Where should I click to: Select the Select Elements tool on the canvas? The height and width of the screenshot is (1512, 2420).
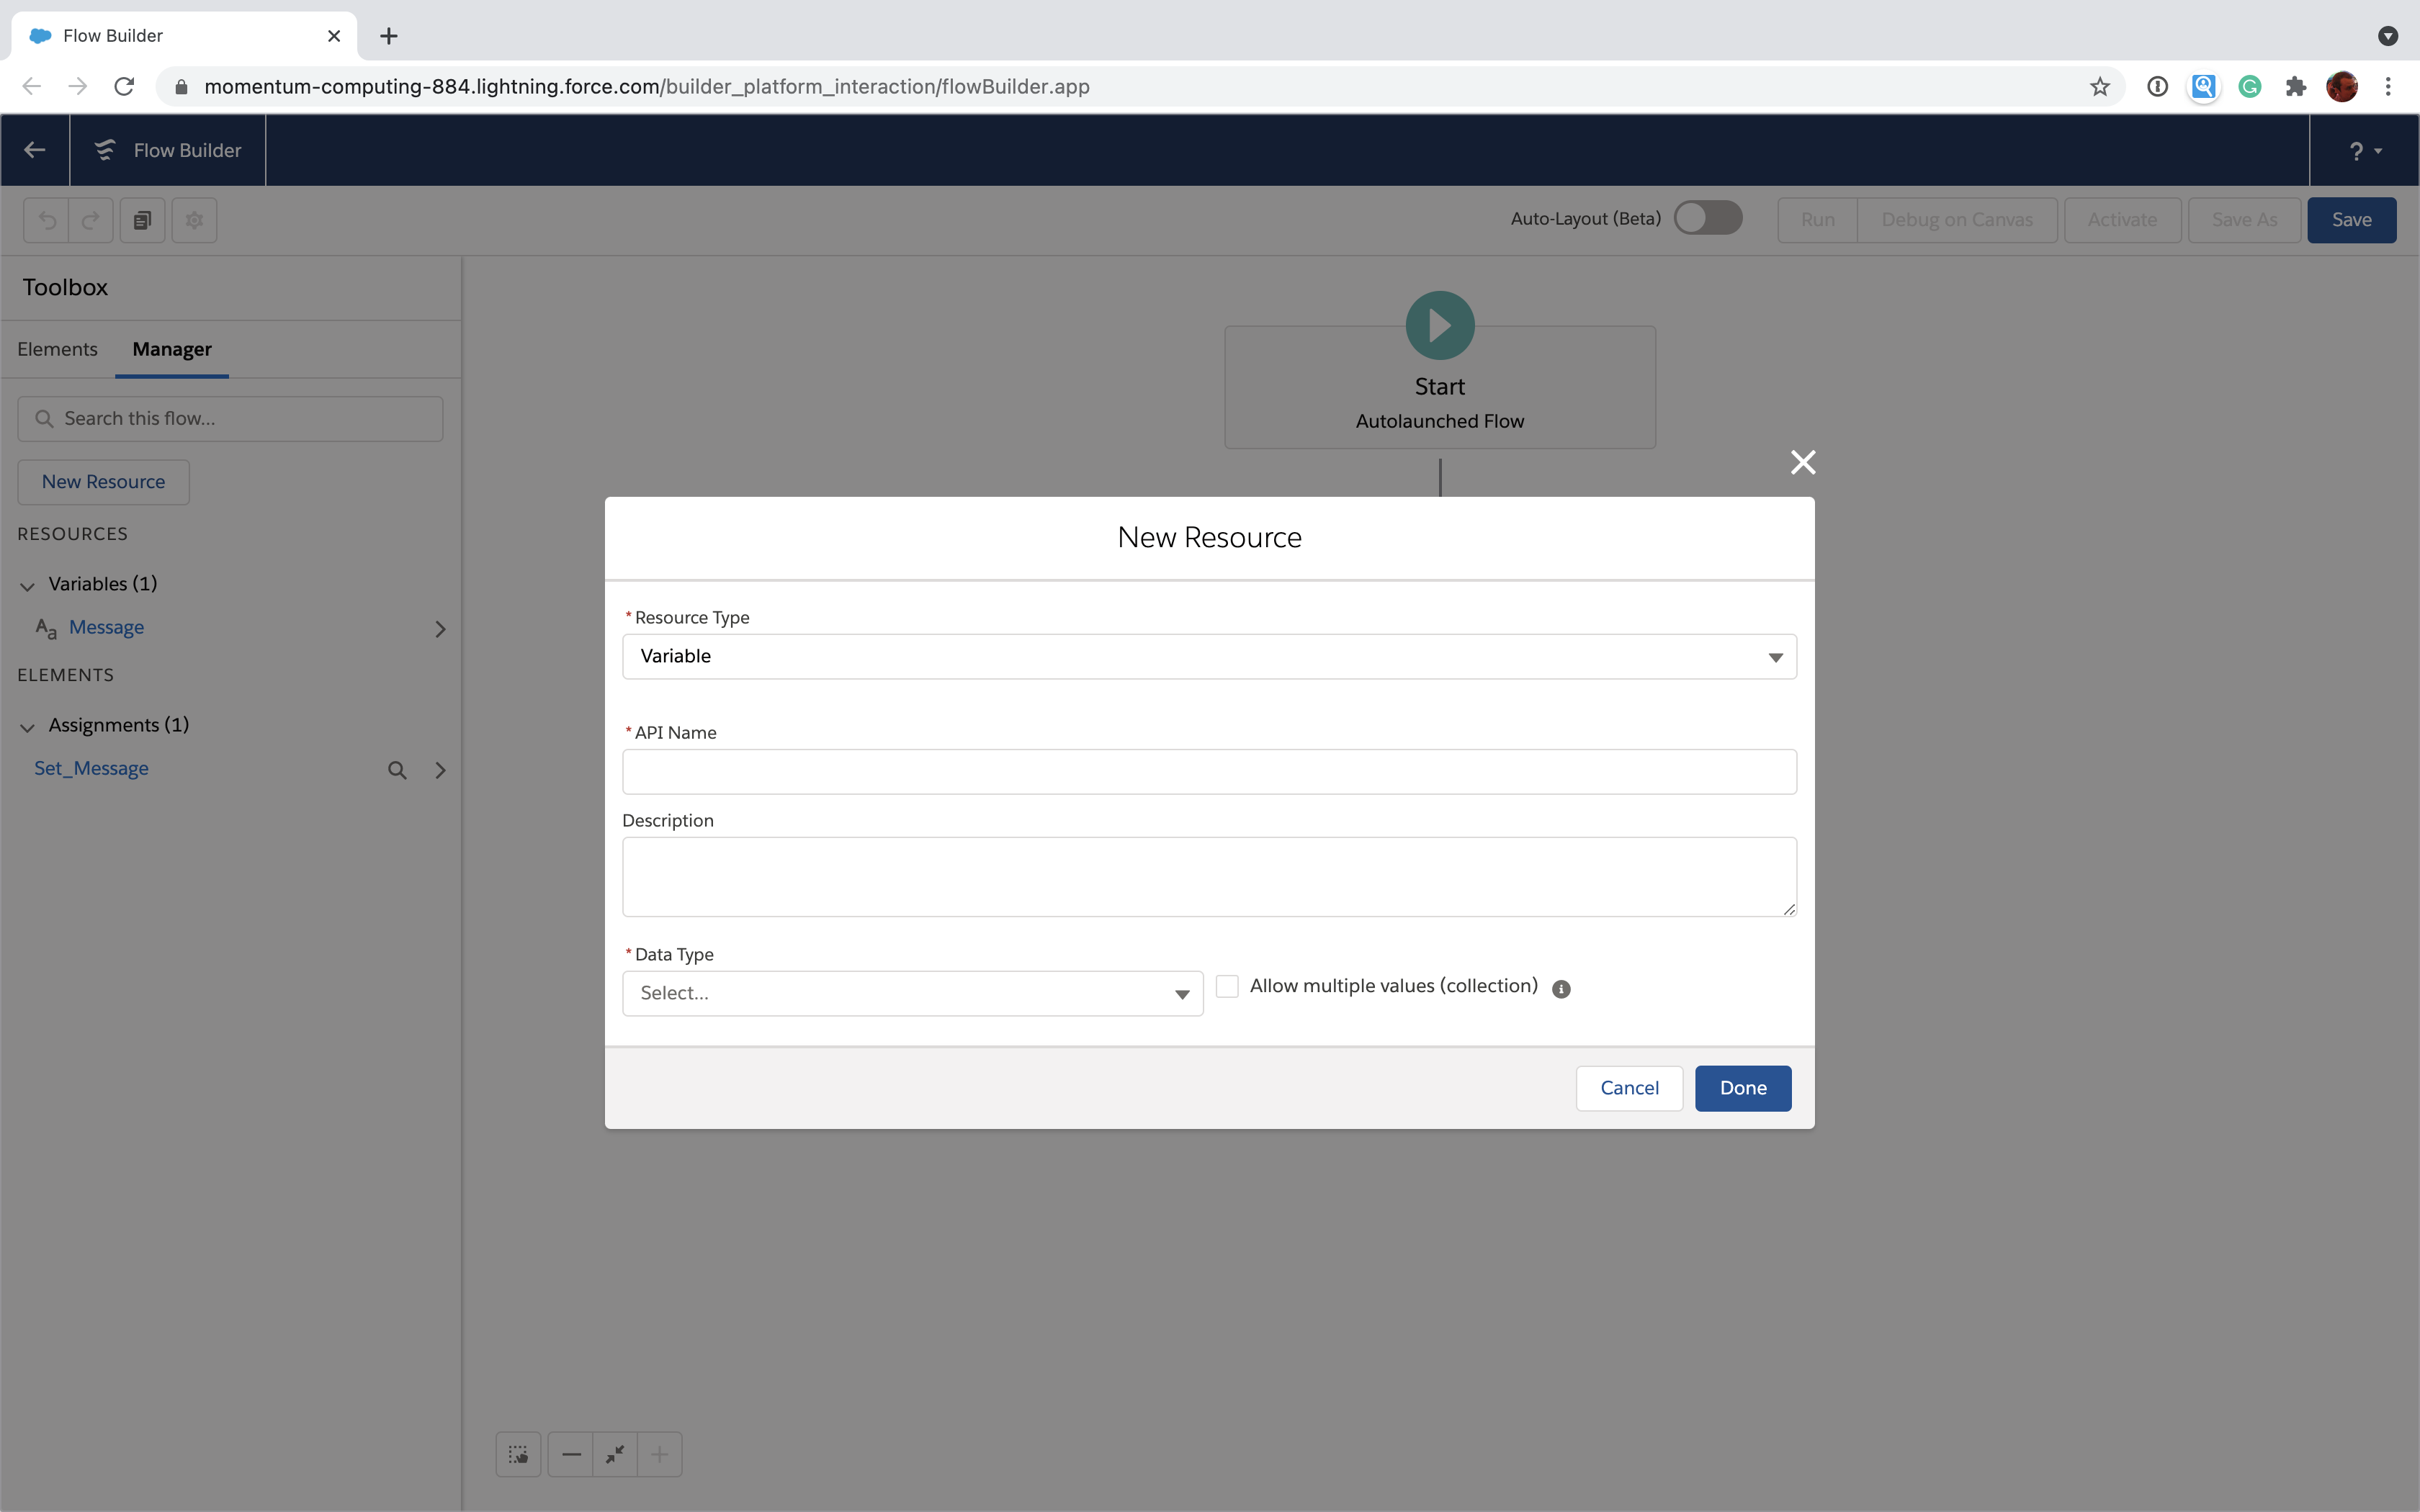(518, 1453)
